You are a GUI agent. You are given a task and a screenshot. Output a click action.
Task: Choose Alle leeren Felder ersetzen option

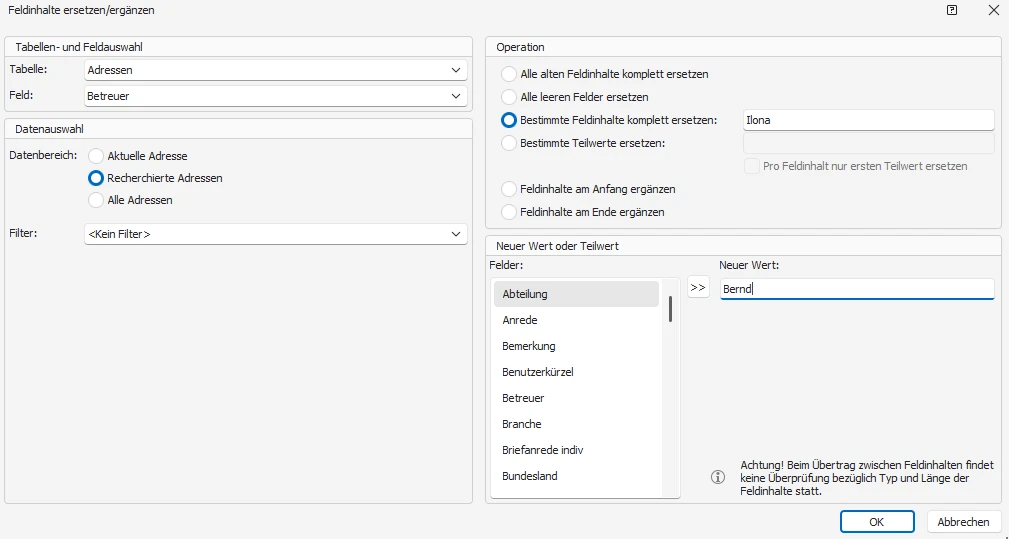(x=509, y=97)
